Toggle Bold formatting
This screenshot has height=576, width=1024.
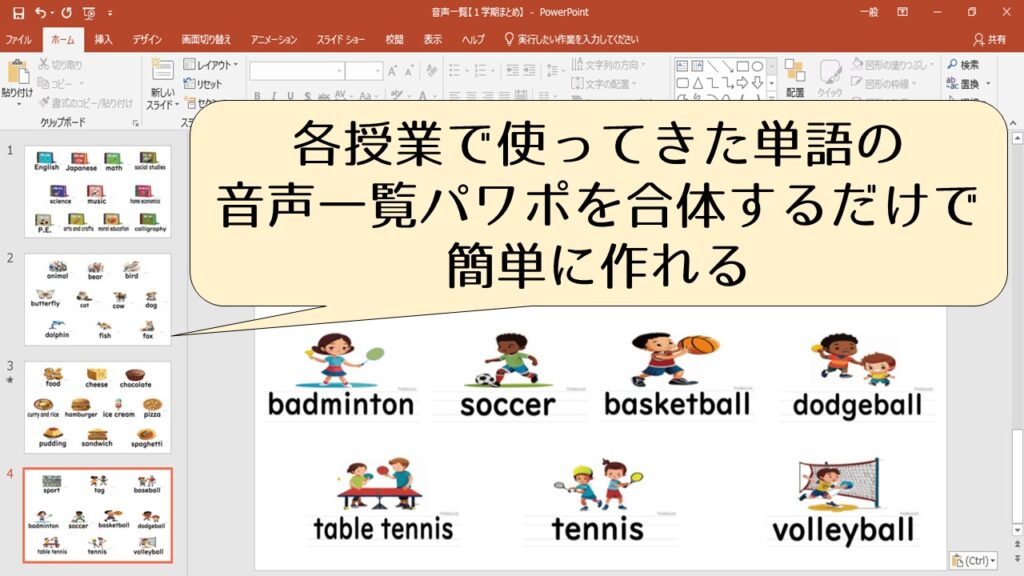point(257,97)
